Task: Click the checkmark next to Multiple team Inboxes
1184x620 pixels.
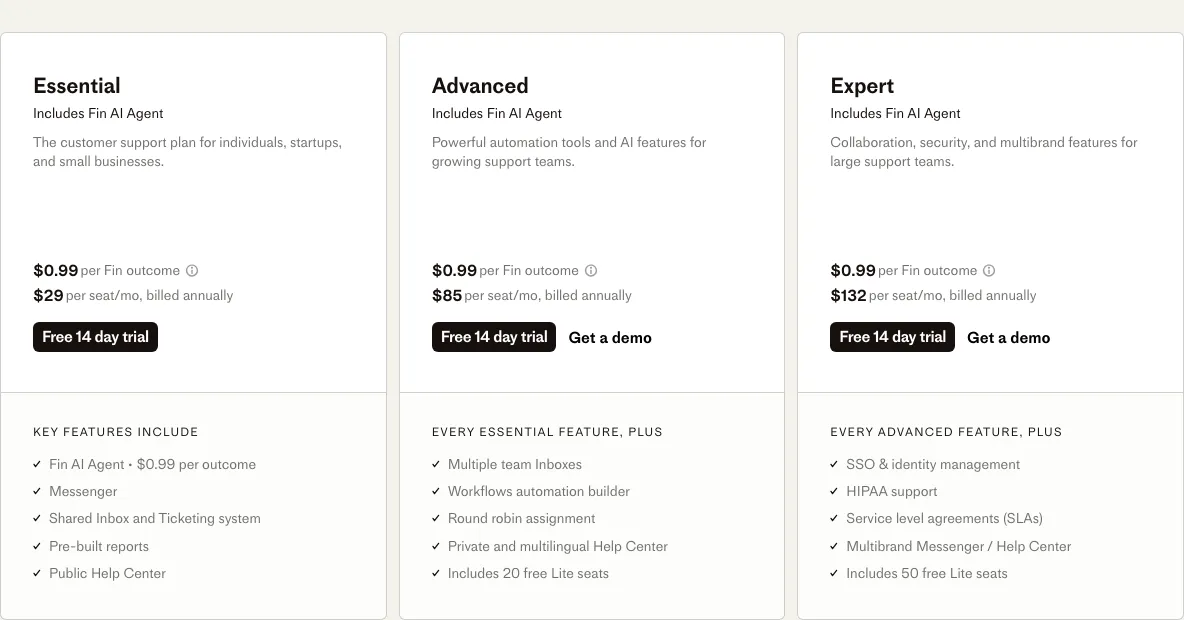Action: coord(436,464)
